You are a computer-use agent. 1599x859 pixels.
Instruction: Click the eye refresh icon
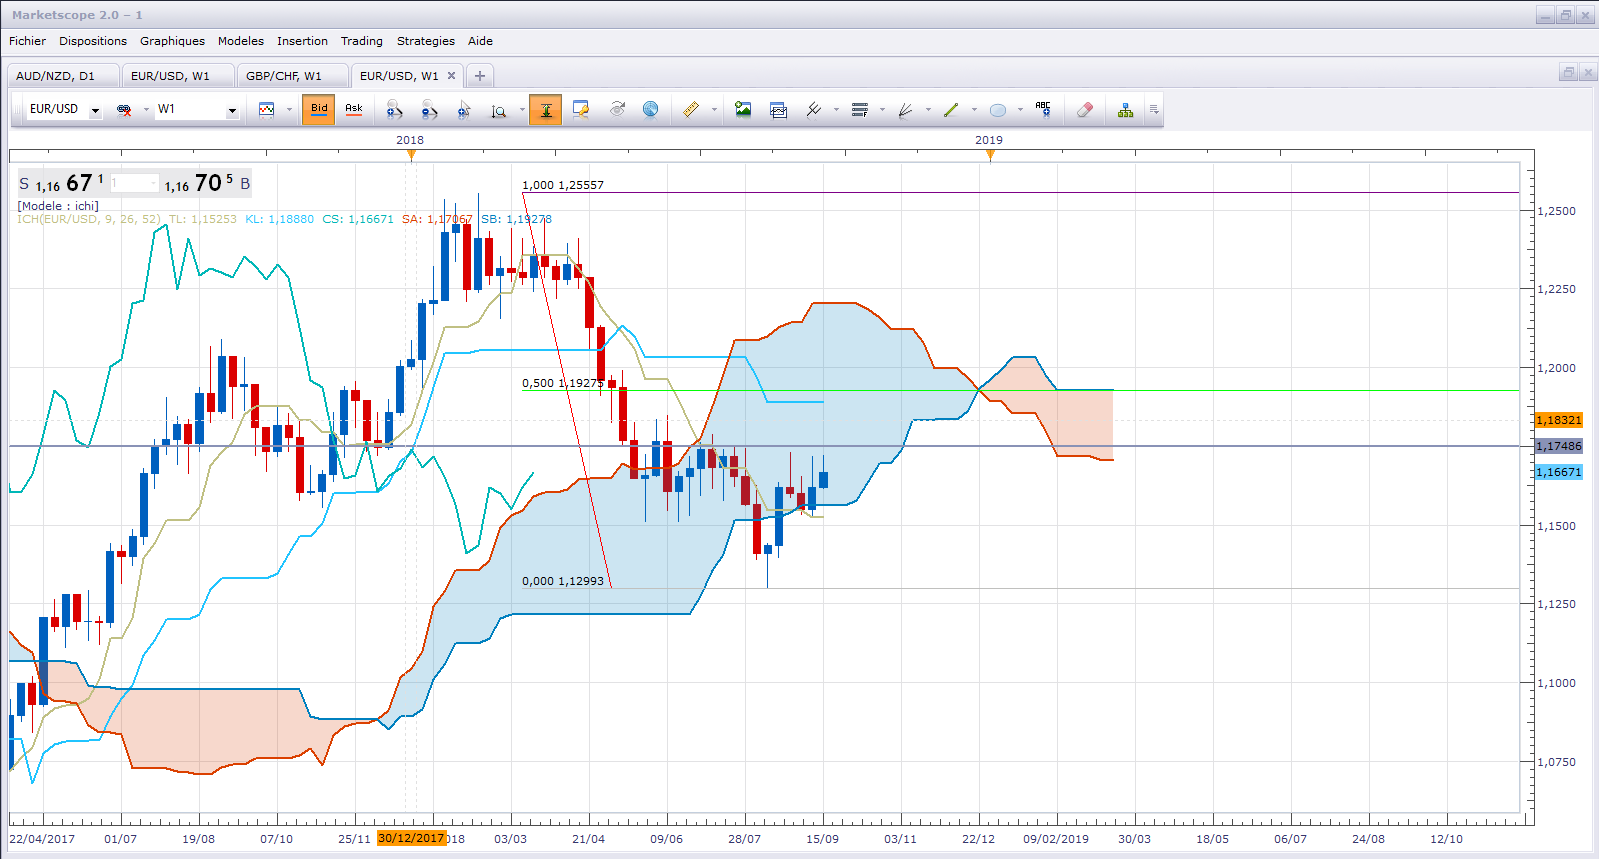[x=617, y=110]
